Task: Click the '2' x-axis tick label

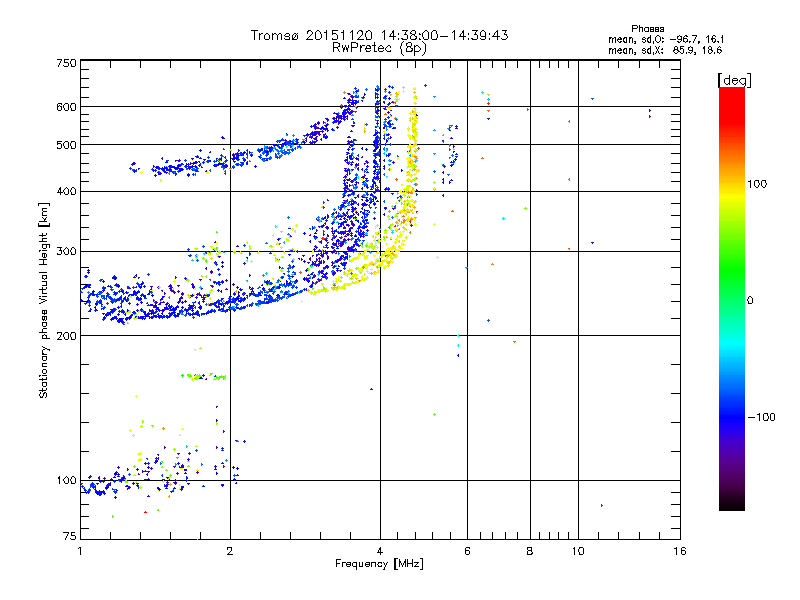Action: pyautogui.click(x=230, y=551)
